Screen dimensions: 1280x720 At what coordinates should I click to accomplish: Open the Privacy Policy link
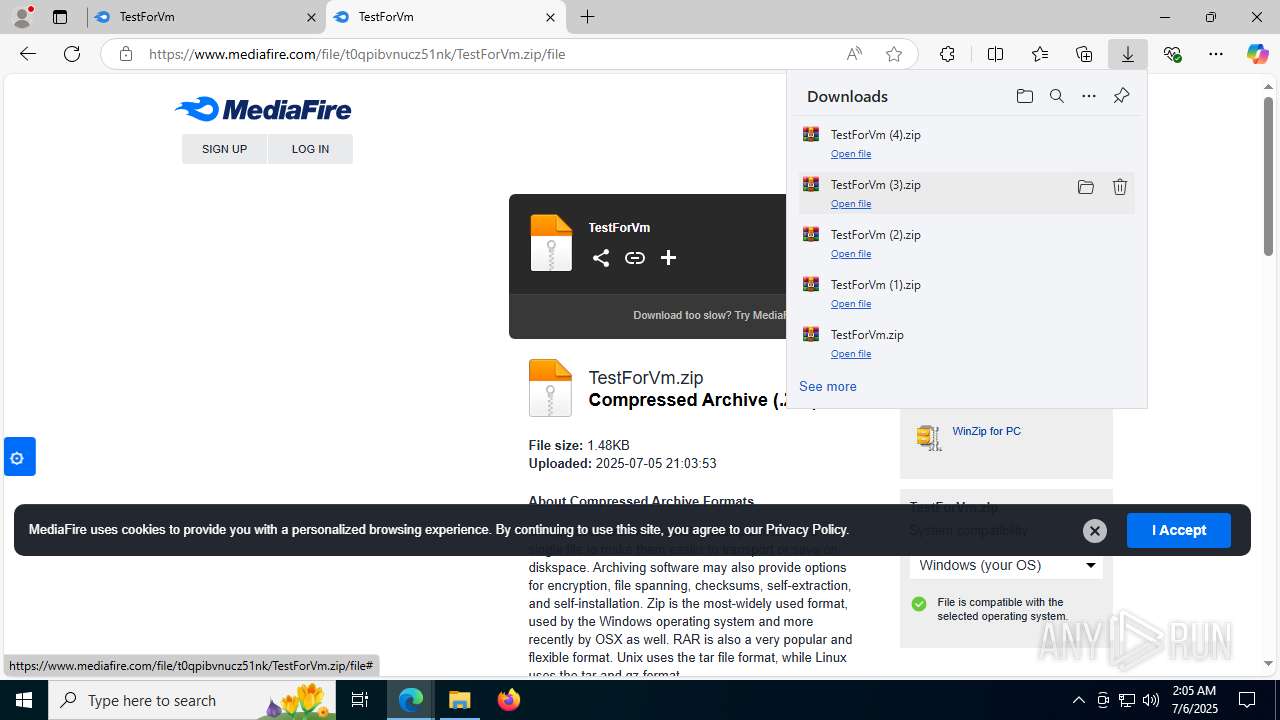coord(806,530)
